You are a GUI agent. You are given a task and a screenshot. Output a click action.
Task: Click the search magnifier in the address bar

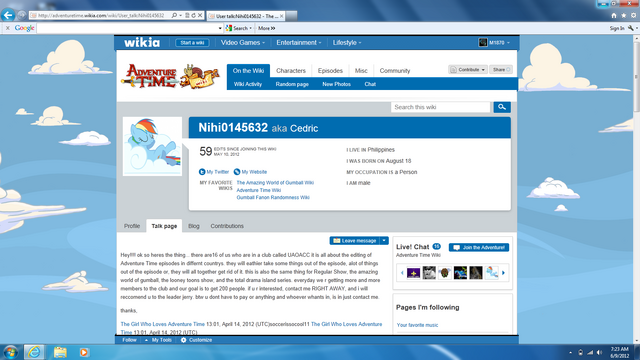coord(174,16)
